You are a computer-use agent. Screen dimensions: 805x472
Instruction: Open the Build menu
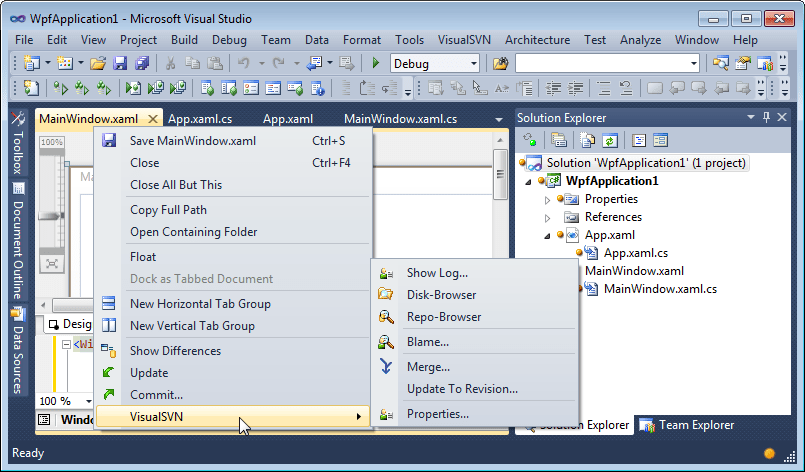tap(184, 40)
